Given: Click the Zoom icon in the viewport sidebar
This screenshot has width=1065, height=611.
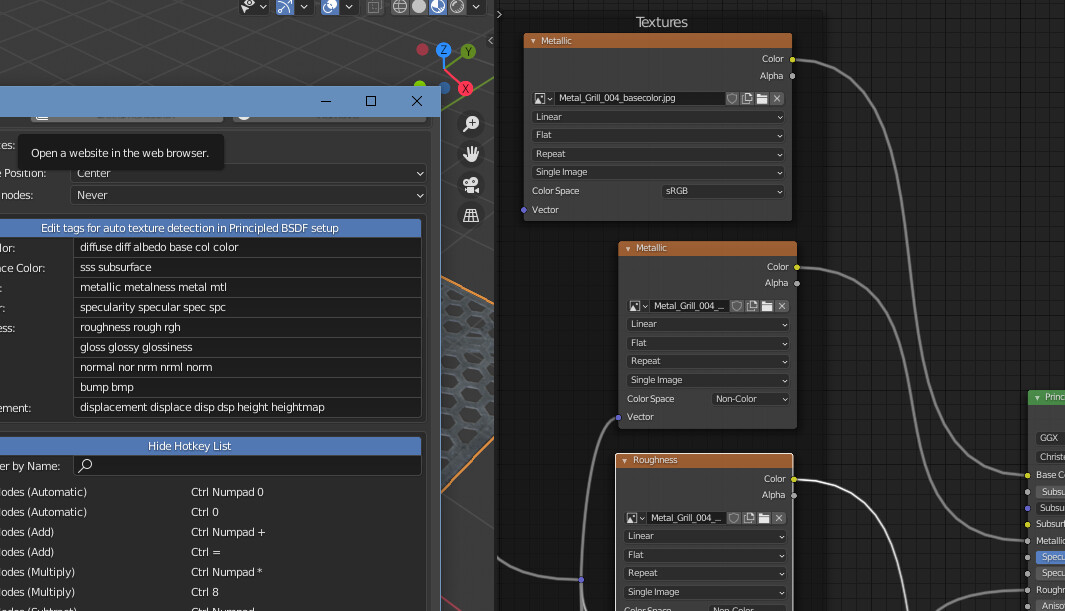Looking at the screenshot, I should pos(470,123).
